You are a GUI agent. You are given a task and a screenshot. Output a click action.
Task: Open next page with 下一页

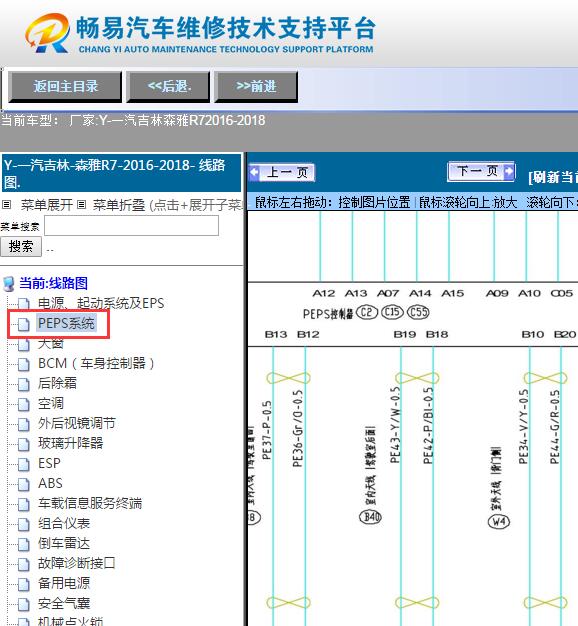tap(481, 172)
